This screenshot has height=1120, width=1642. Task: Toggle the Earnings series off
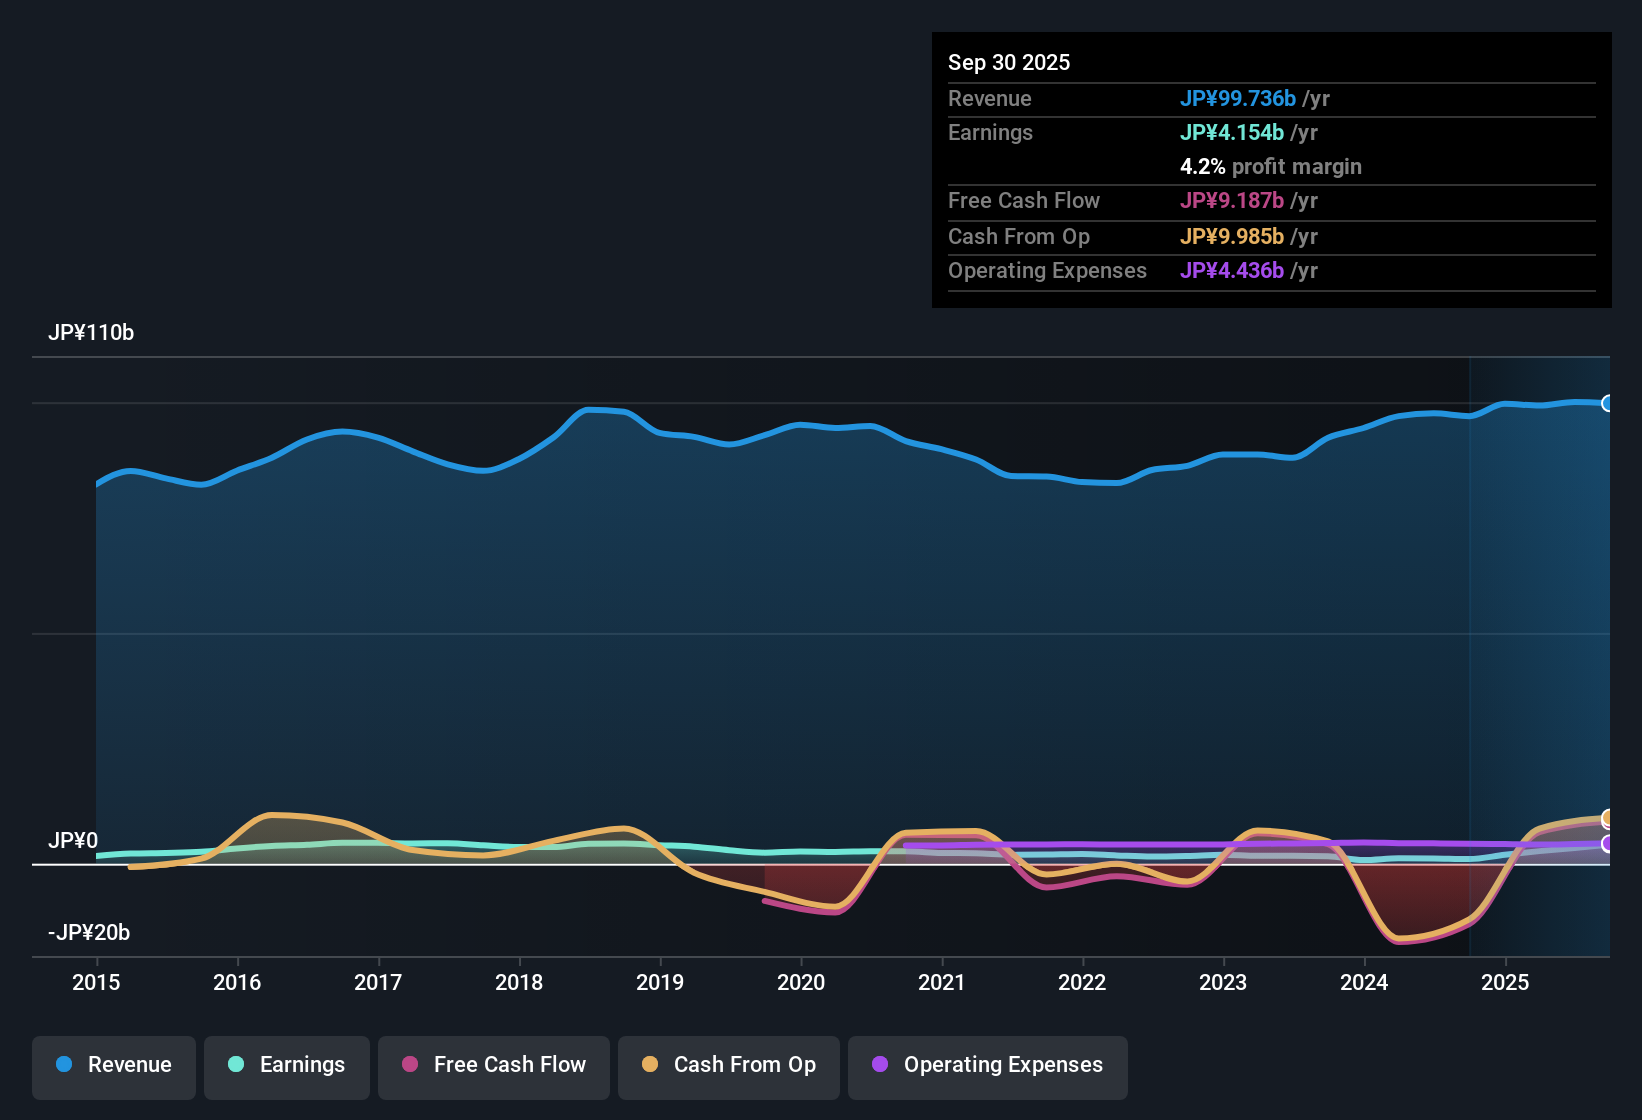click(287, 1065)
